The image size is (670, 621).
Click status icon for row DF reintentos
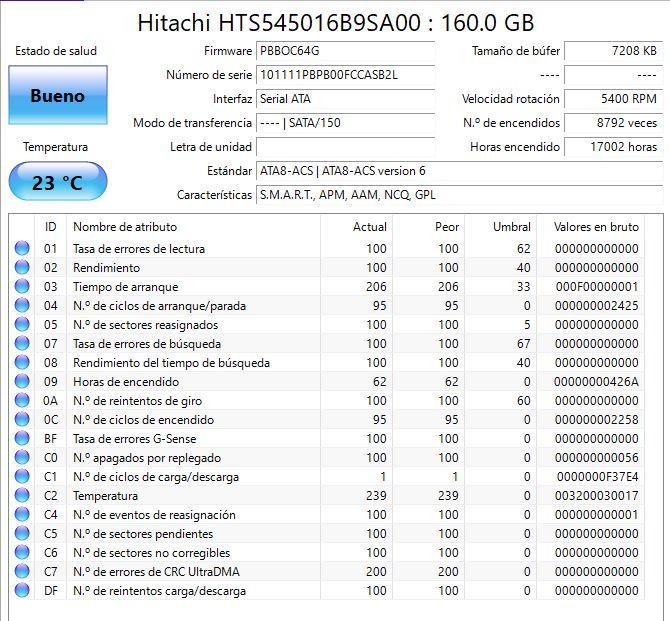coord(22,591)
